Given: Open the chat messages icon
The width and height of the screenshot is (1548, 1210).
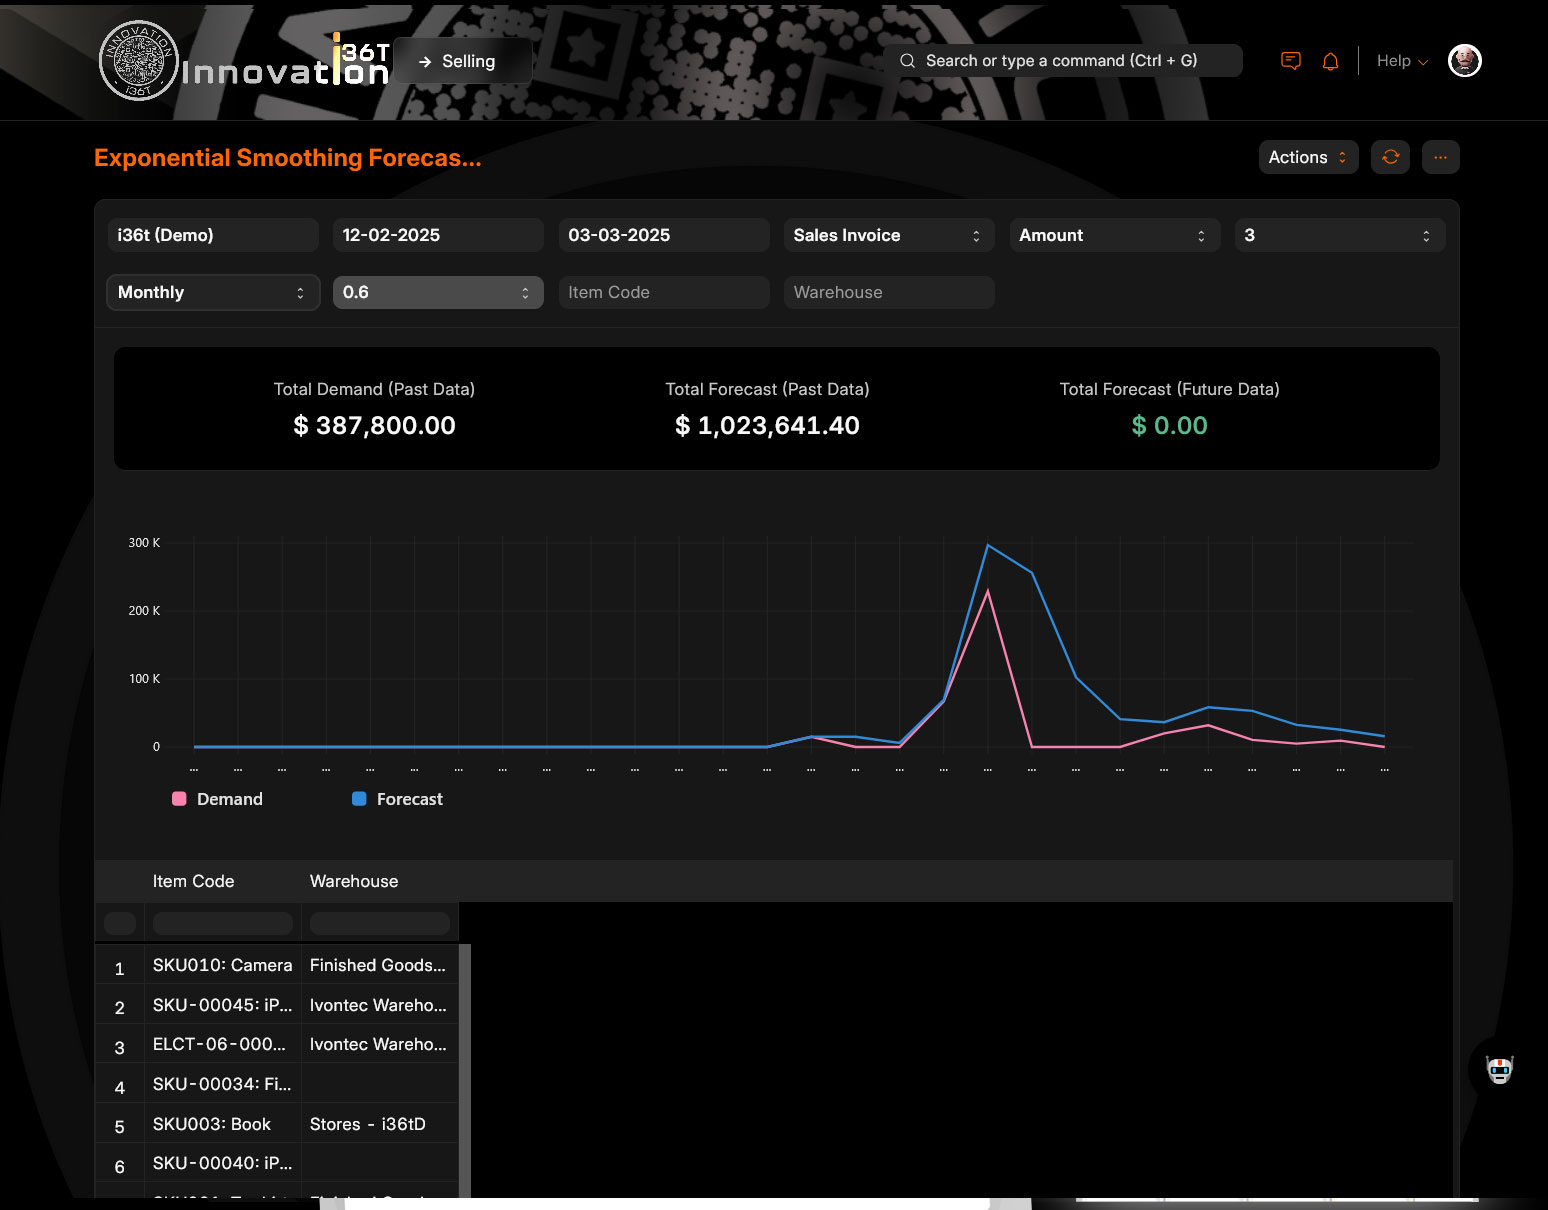Looking at the screenshot, I should coord(1291,61).
